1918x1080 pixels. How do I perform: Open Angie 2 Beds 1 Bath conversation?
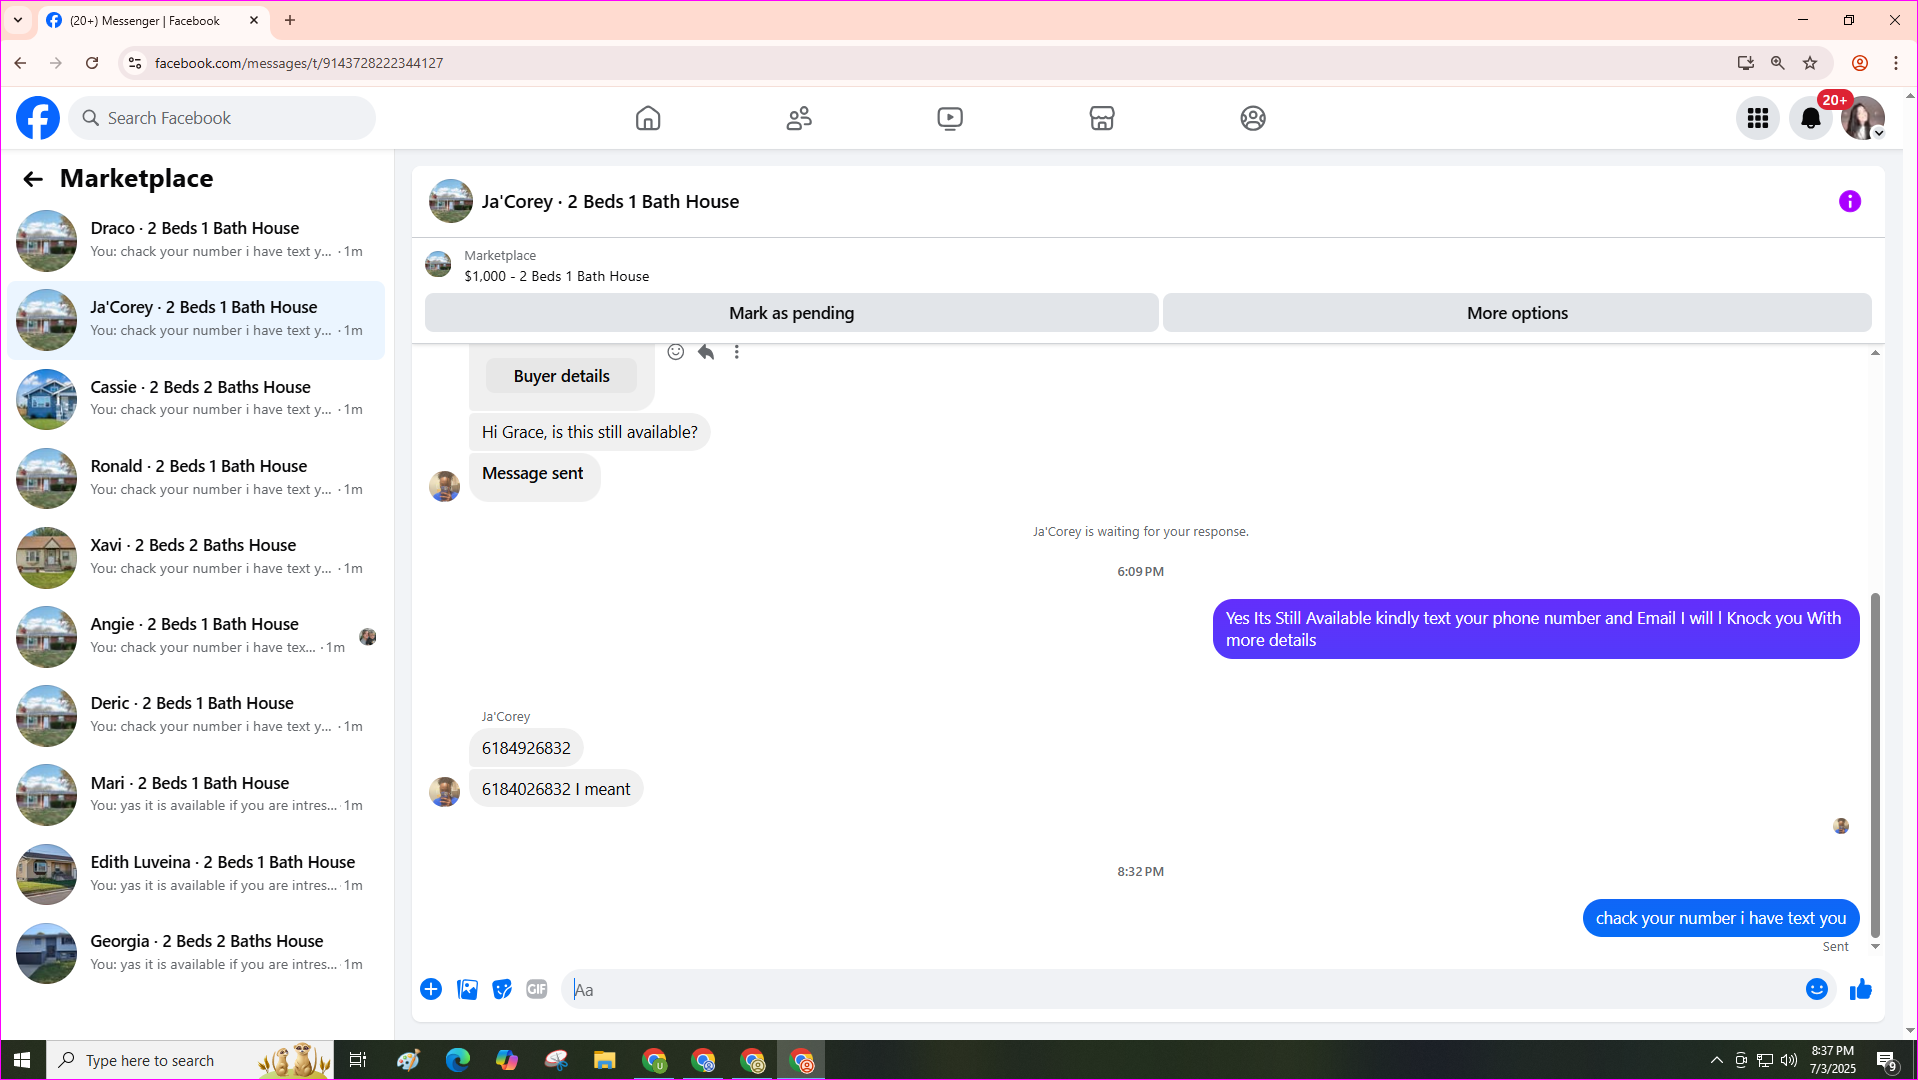click(x=196, y=636)
